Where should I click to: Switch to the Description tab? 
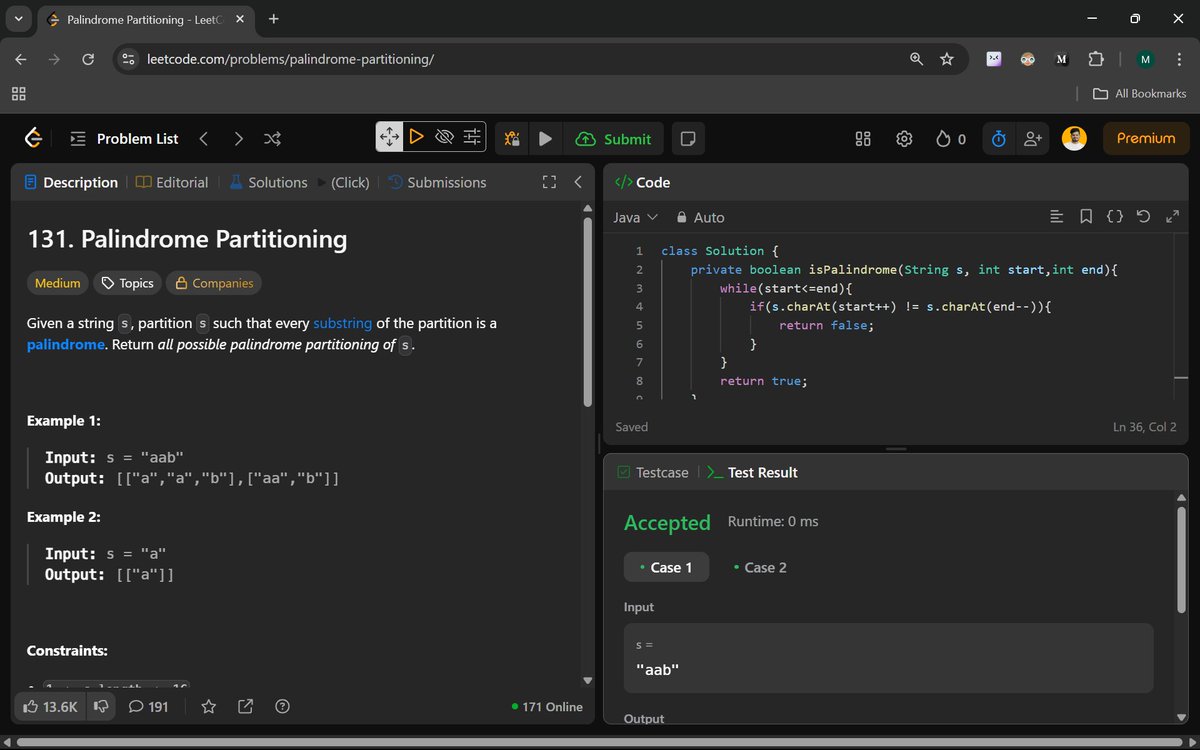[71, 182]
